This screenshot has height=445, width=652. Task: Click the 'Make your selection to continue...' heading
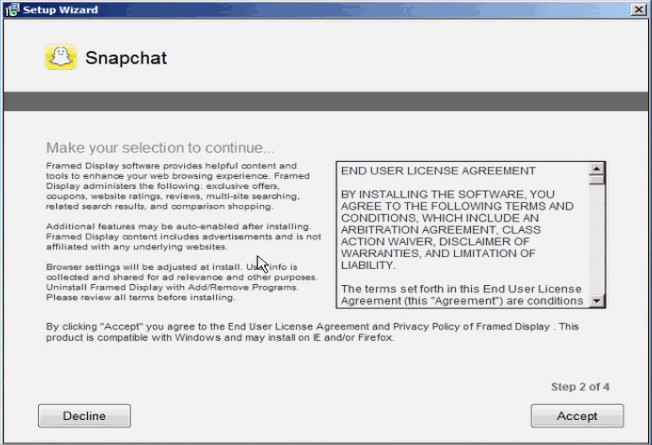[160, 148]
